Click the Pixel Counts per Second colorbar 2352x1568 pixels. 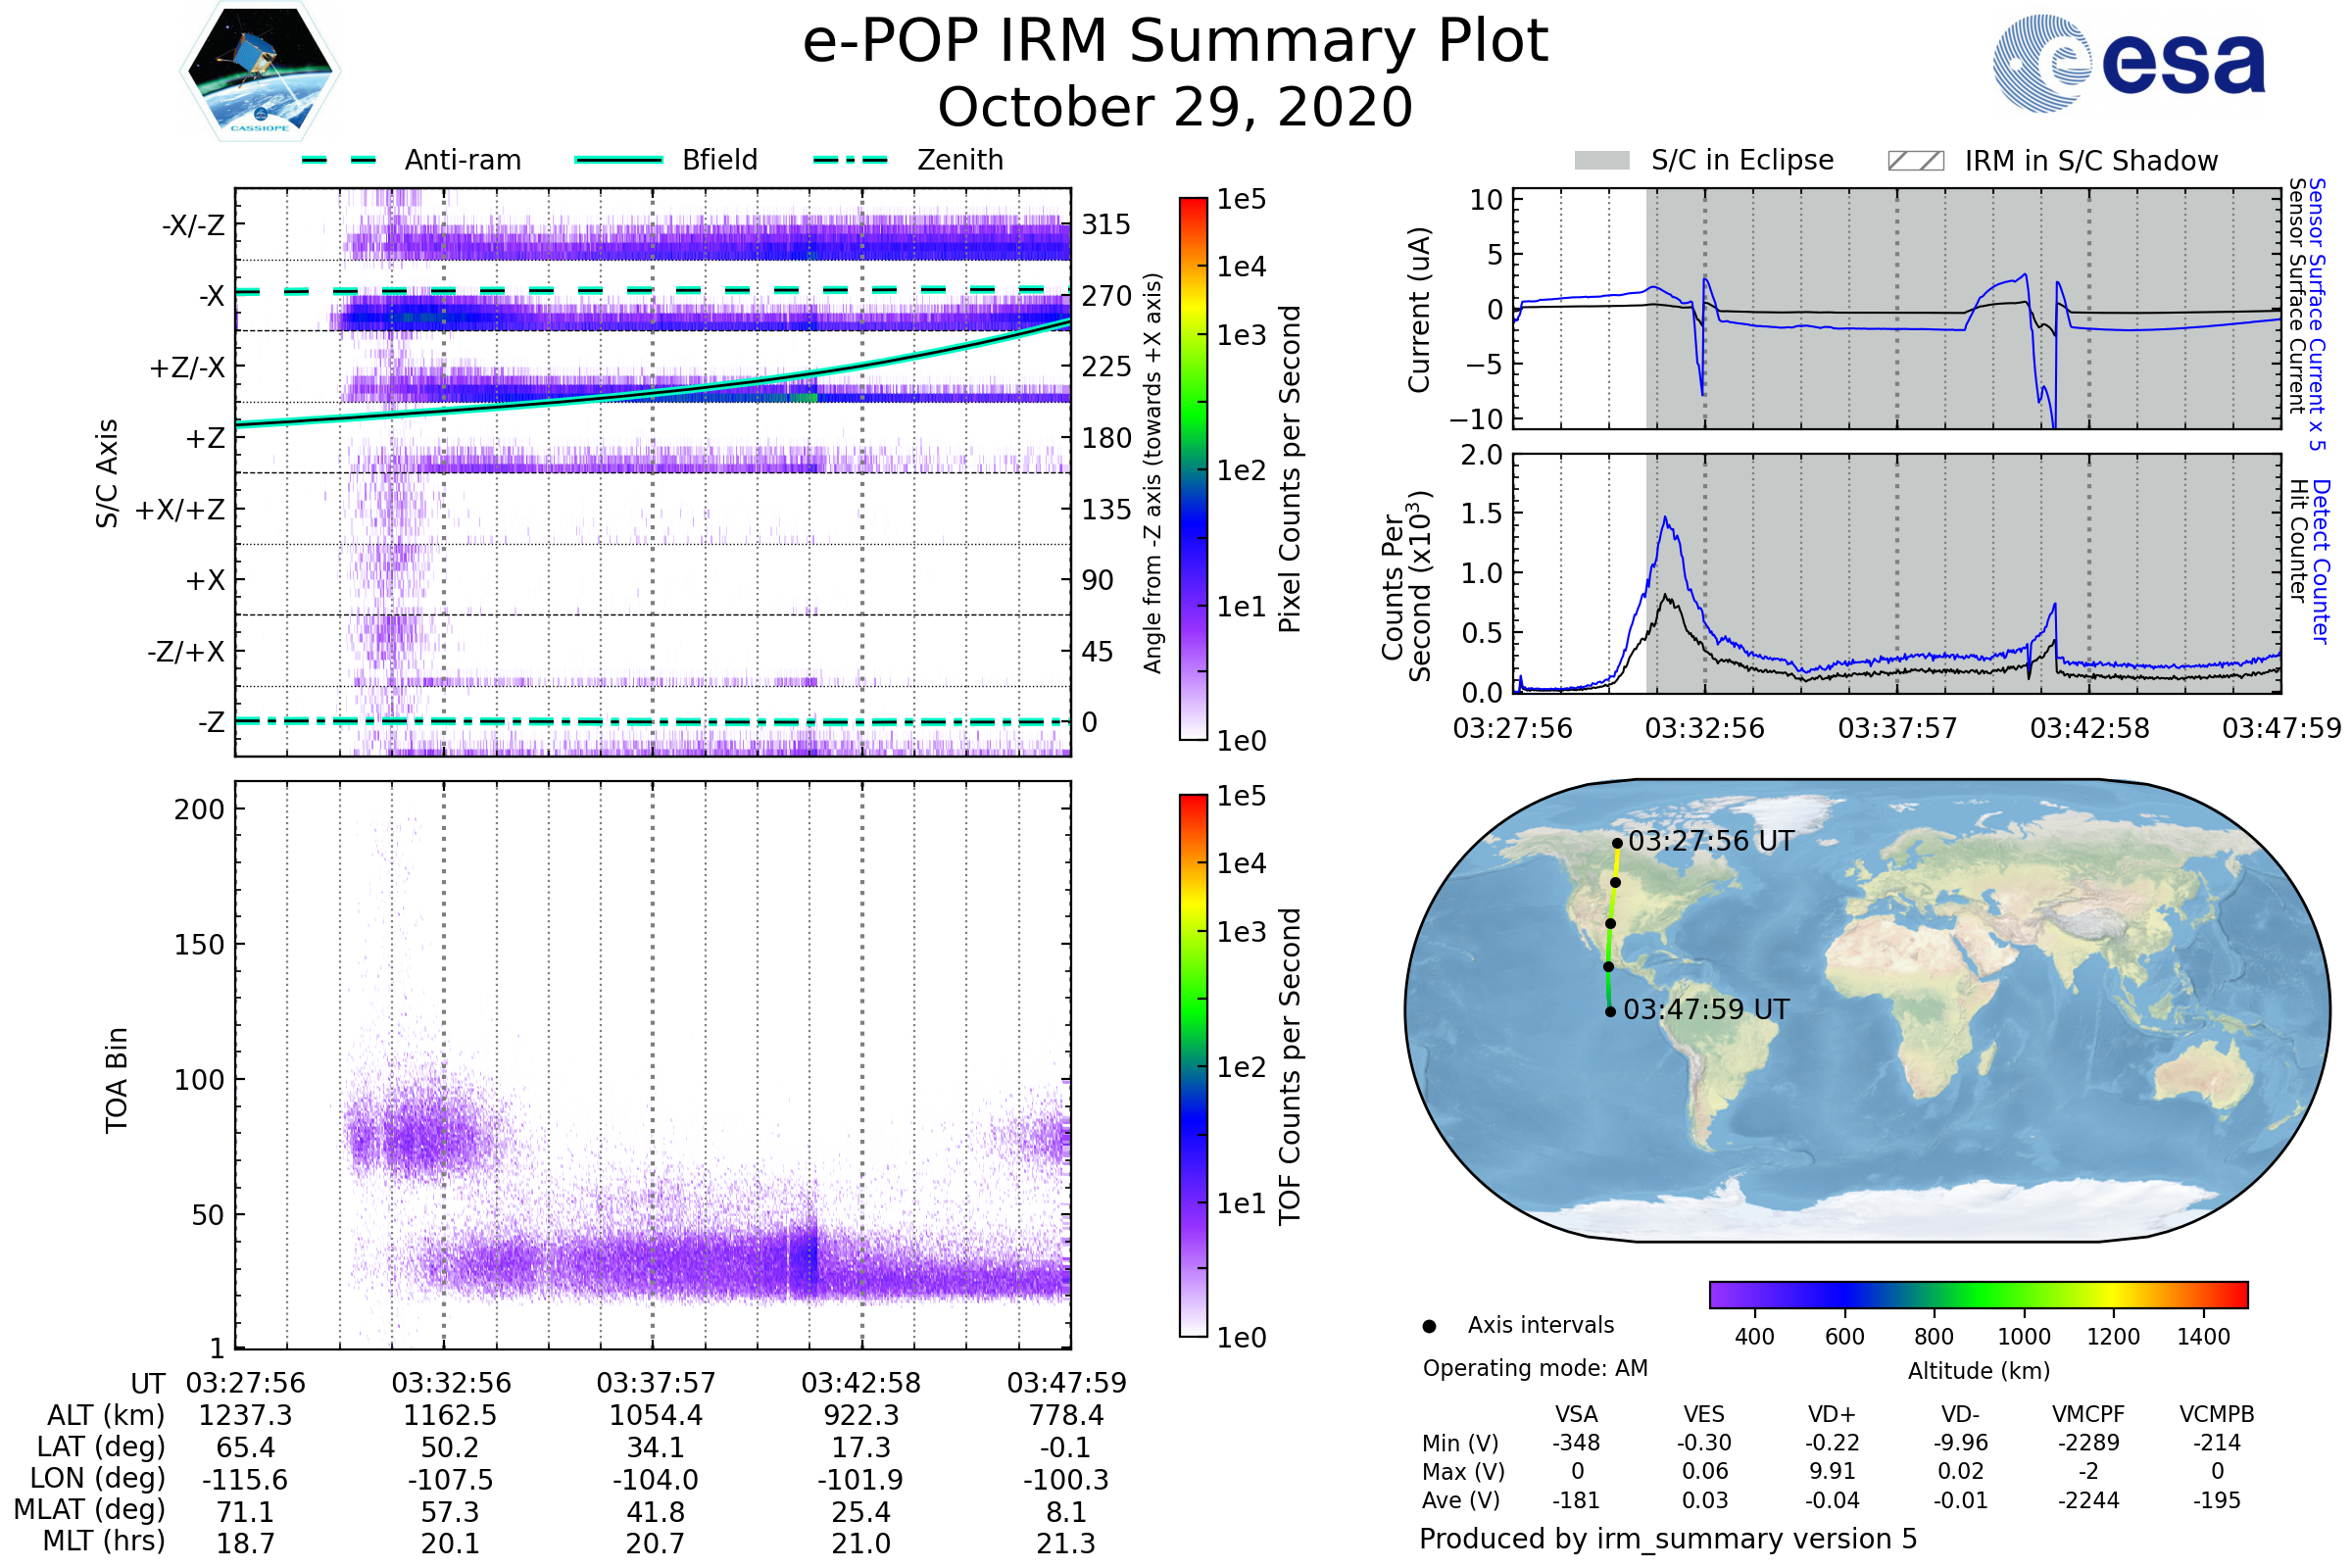click(x=1193, y=468)
